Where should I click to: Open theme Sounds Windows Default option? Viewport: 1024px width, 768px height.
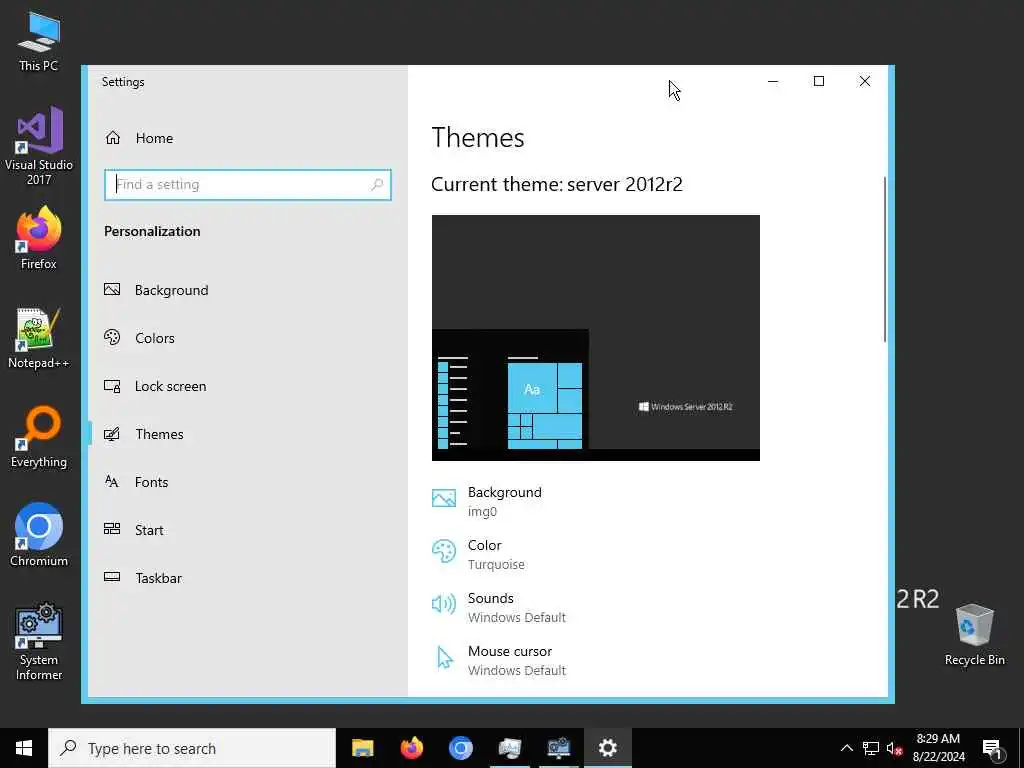click(499, 607)
